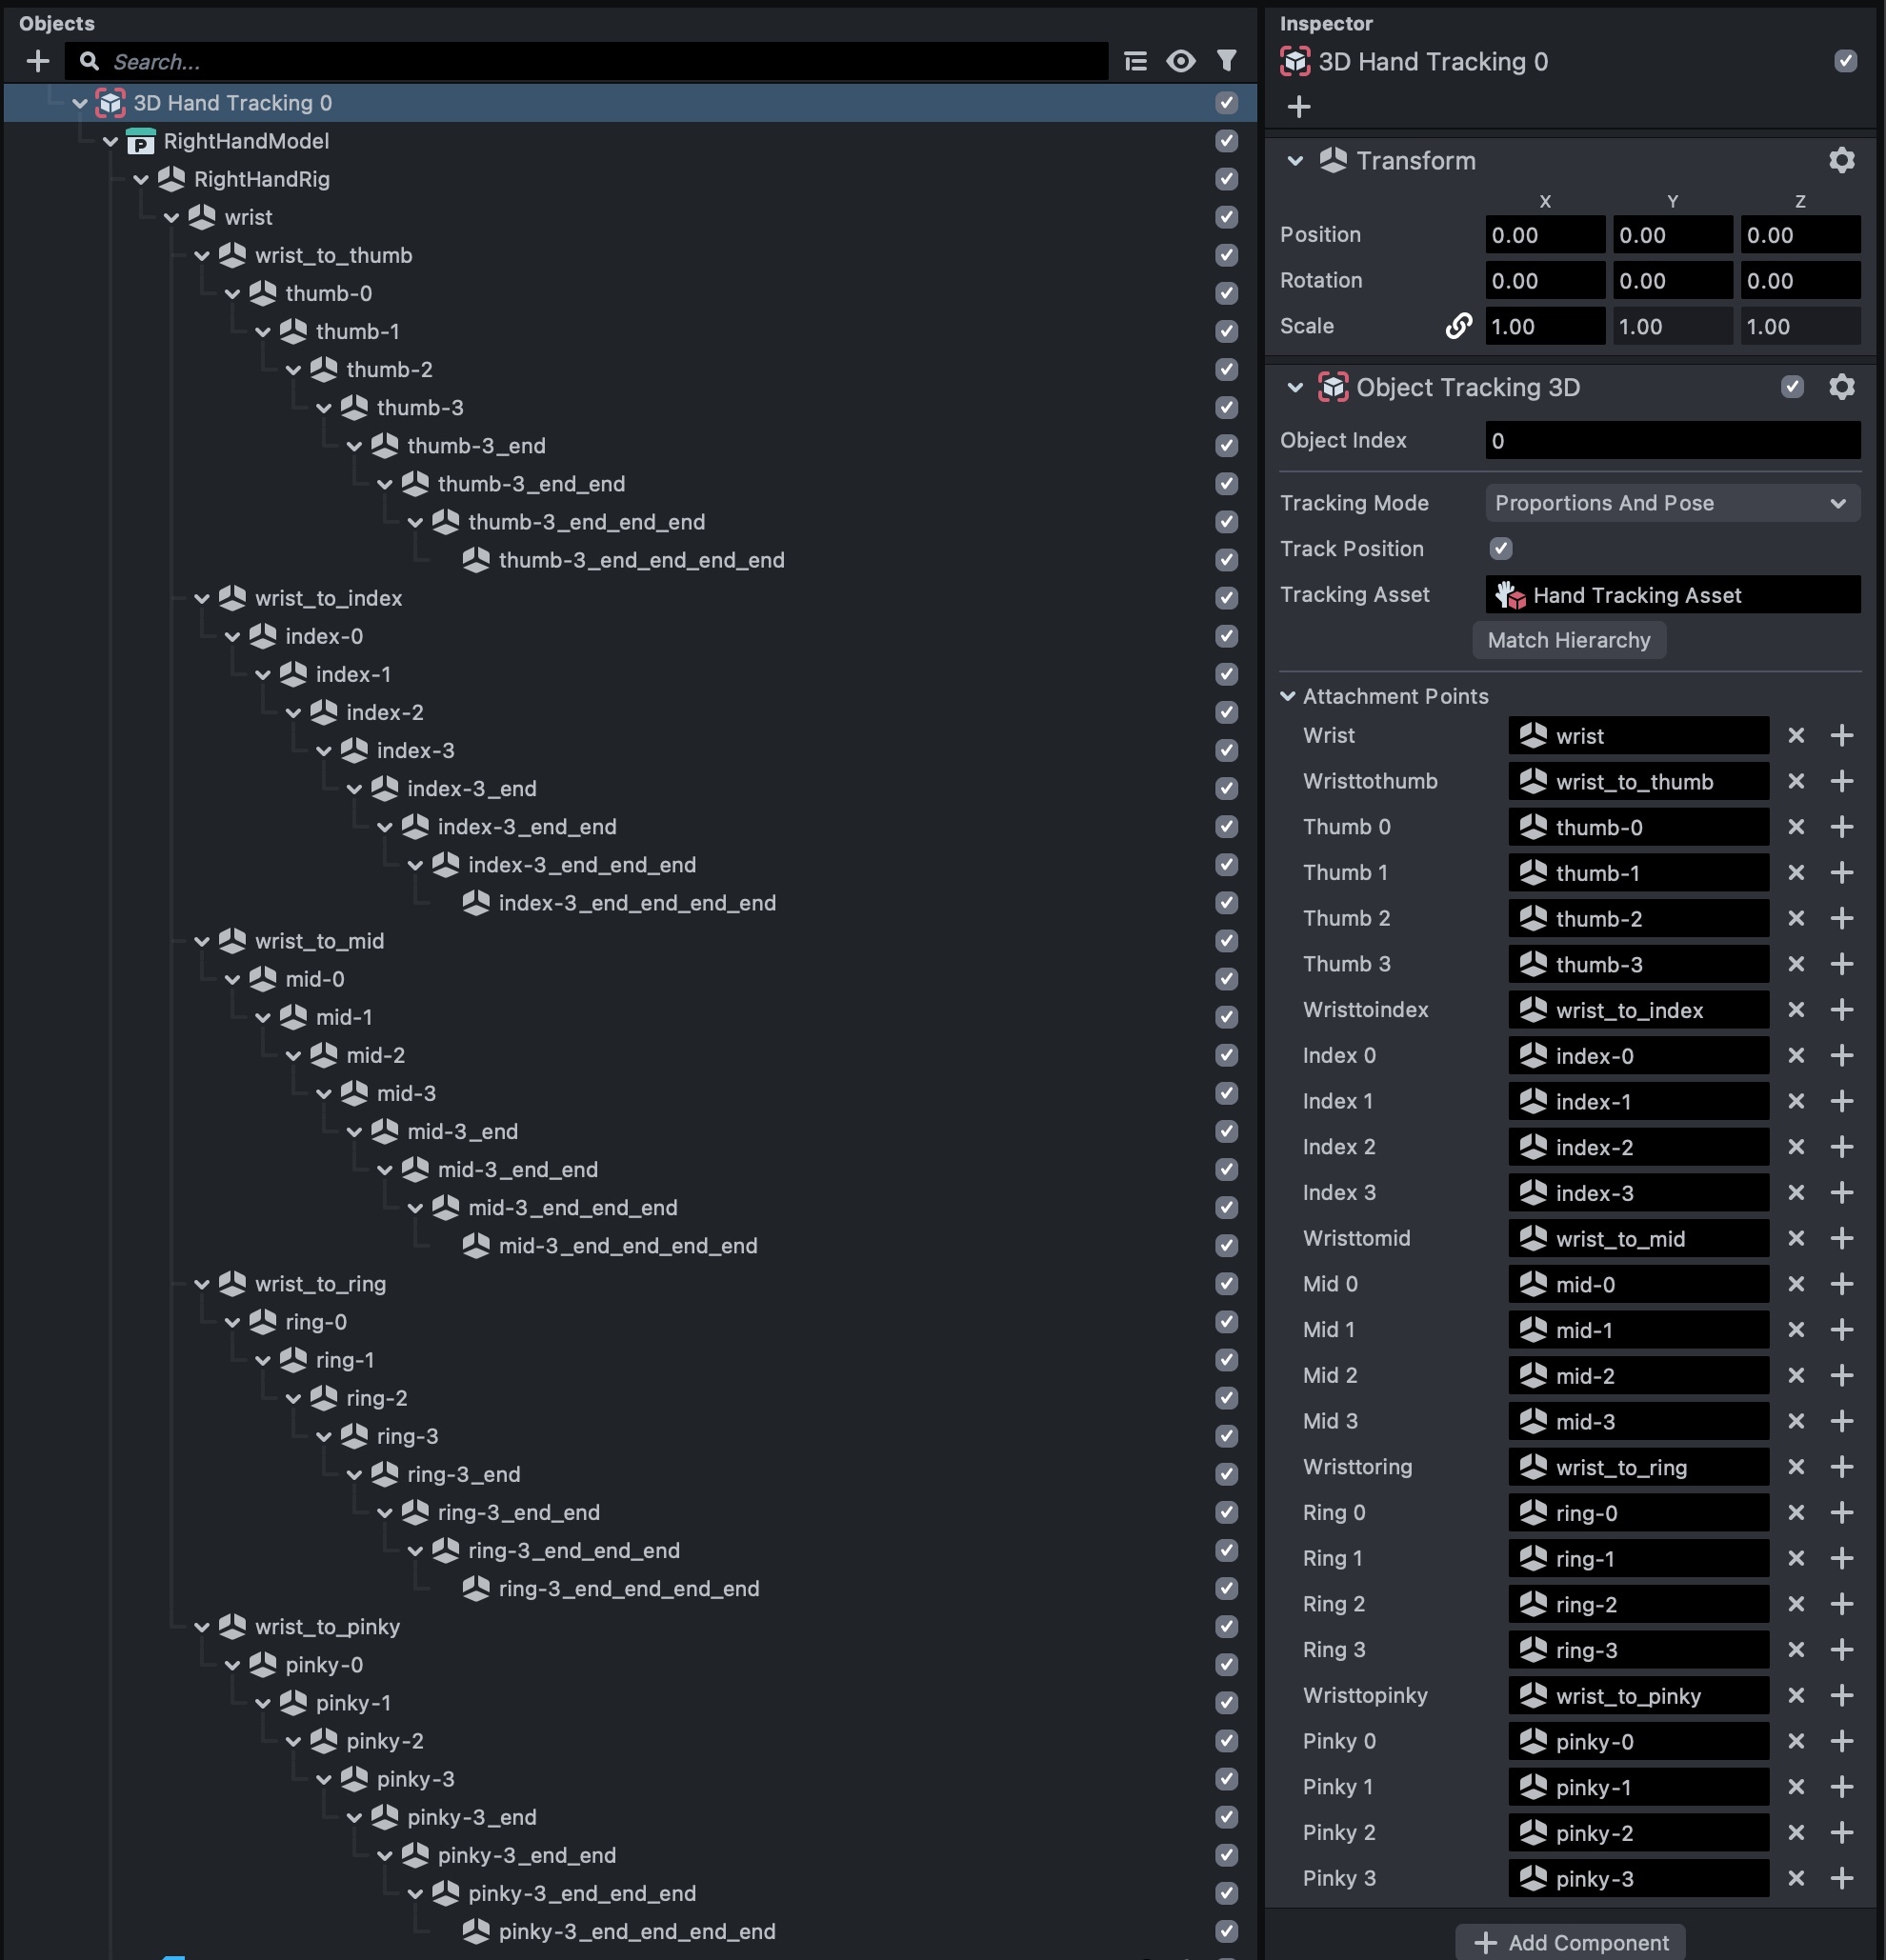Click the filter funnel icon in the Objects panel
Screen dimensions: 1886x1960
tap(1226, 62)
